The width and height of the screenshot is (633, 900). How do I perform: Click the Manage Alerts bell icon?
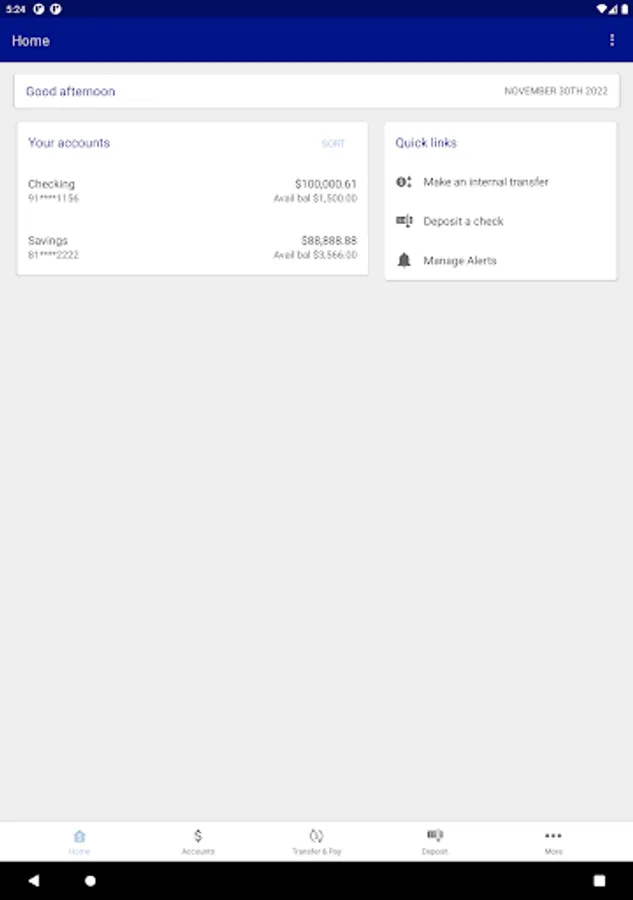click(404, 260)
